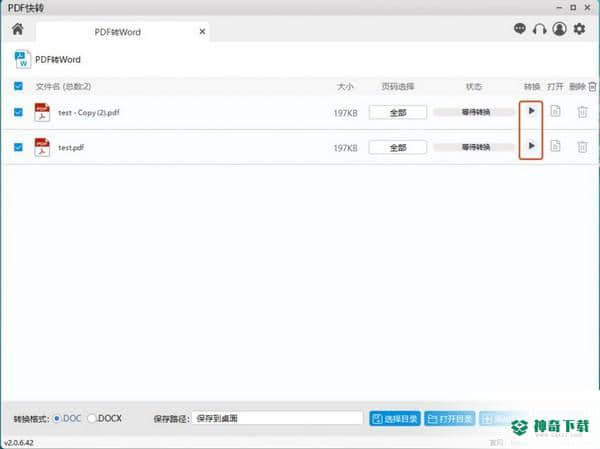Viewport: 600px width, 449px height.
Task: Click the 状态 column header
Action: tap(474, 87)
